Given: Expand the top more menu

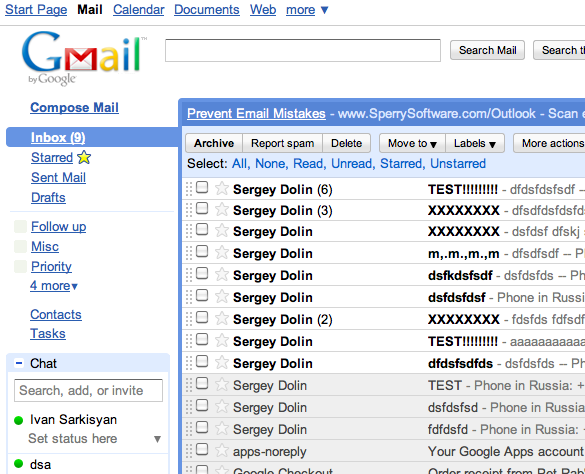Looking at the screenshot, I should pyautogui.click(x=307, y=10).
